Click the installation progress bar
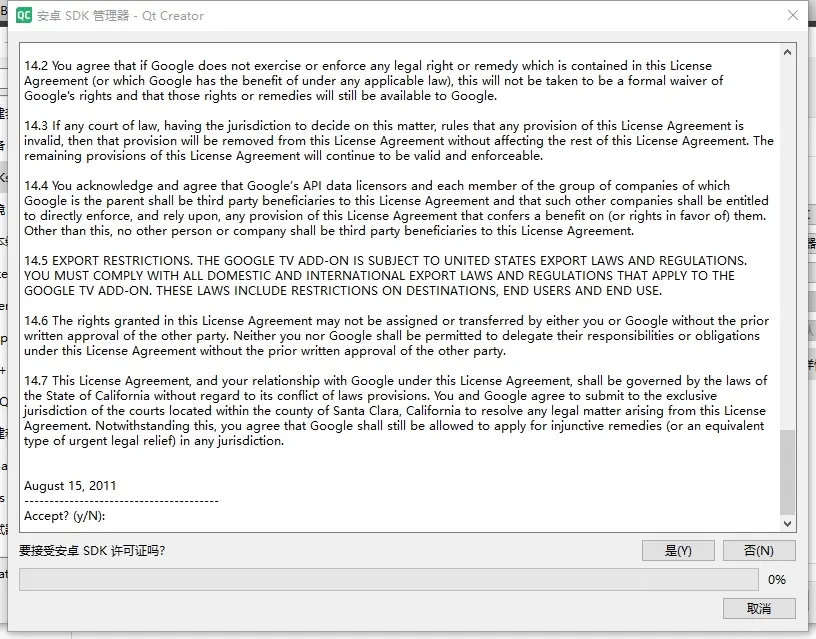Viewport: 816px width, 639px height. pyautogui.click(x=388, y=579)
